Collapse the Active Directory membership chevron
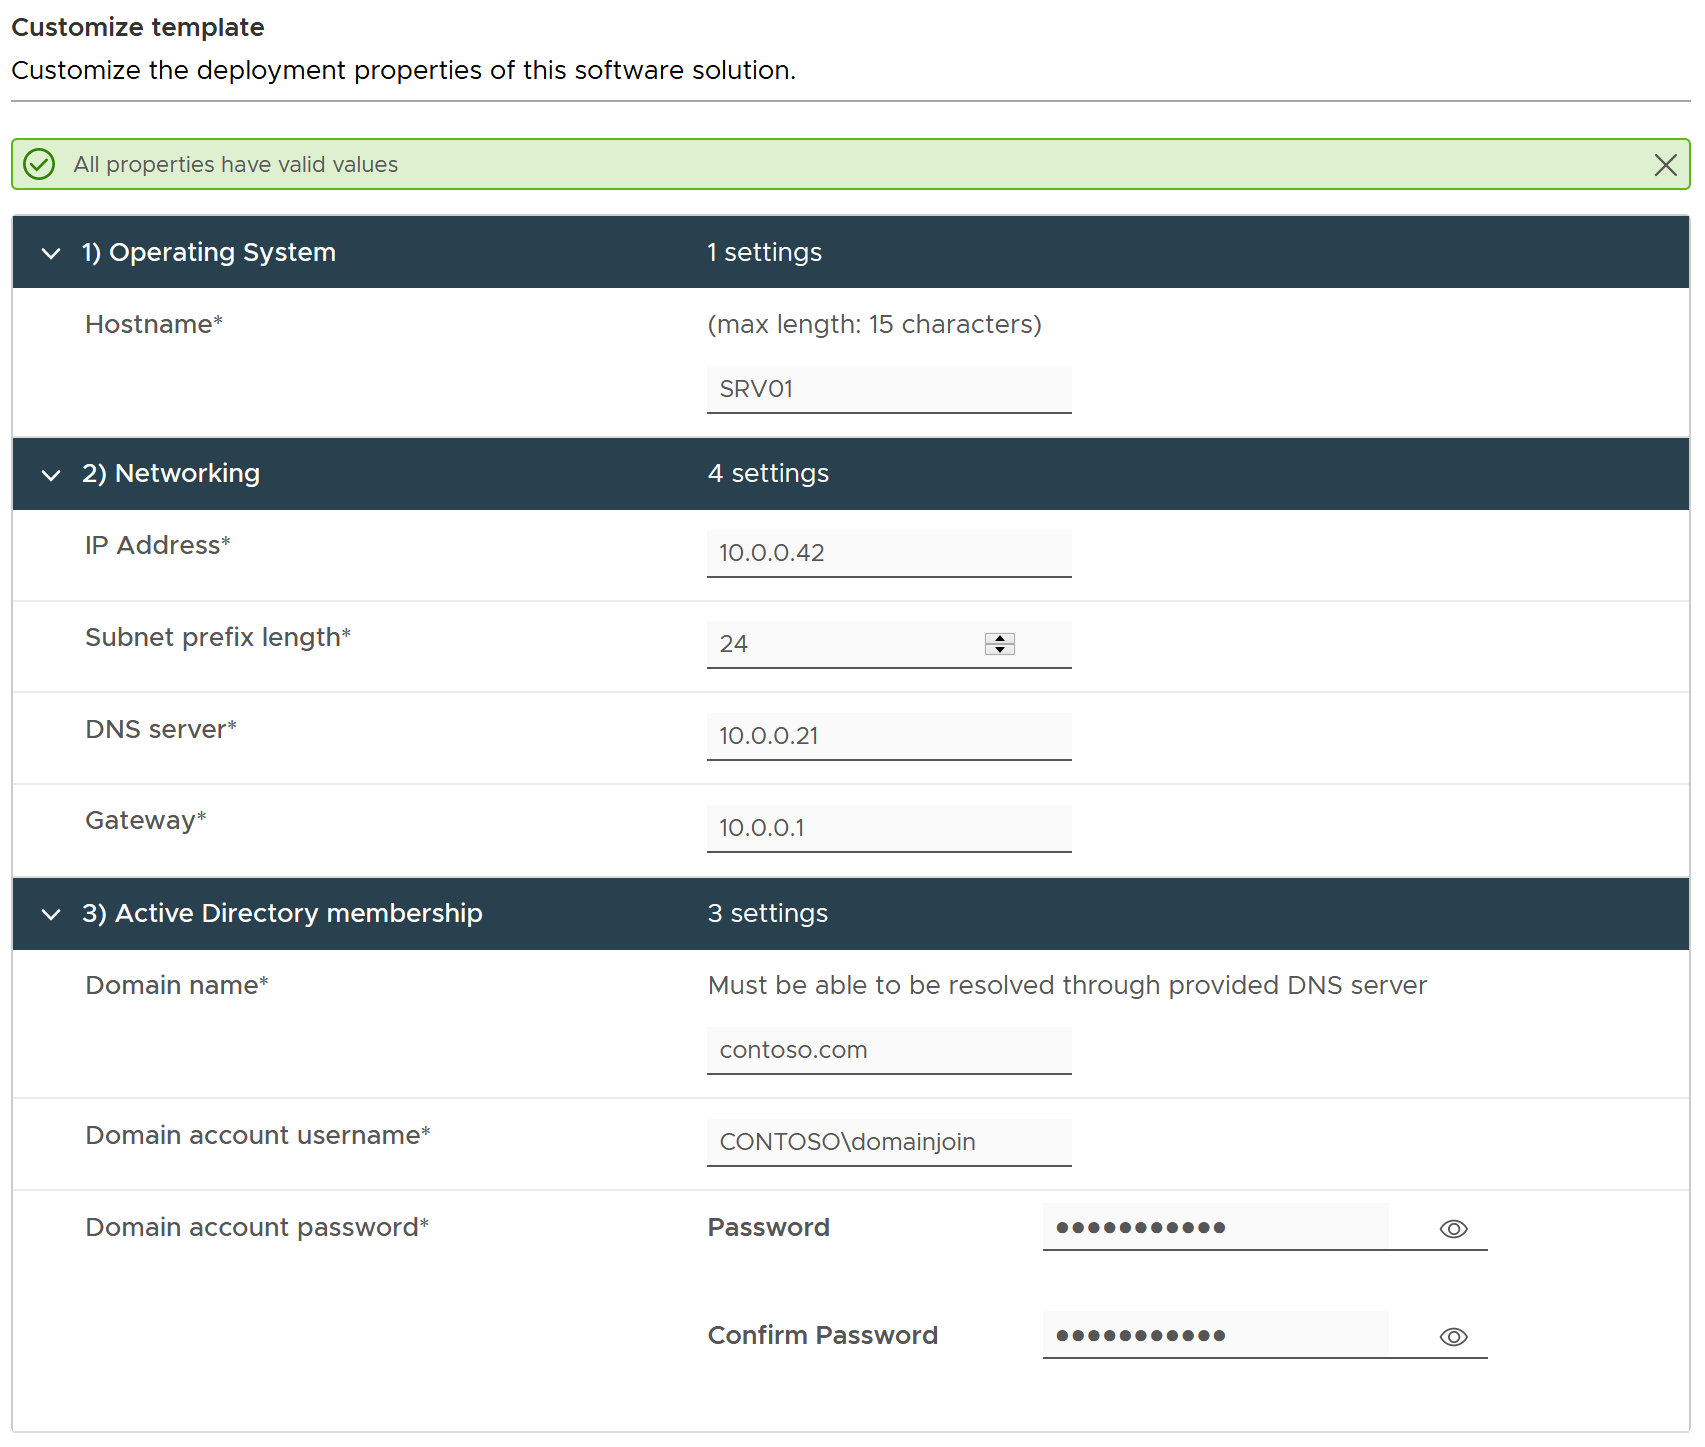 (51, 914)
